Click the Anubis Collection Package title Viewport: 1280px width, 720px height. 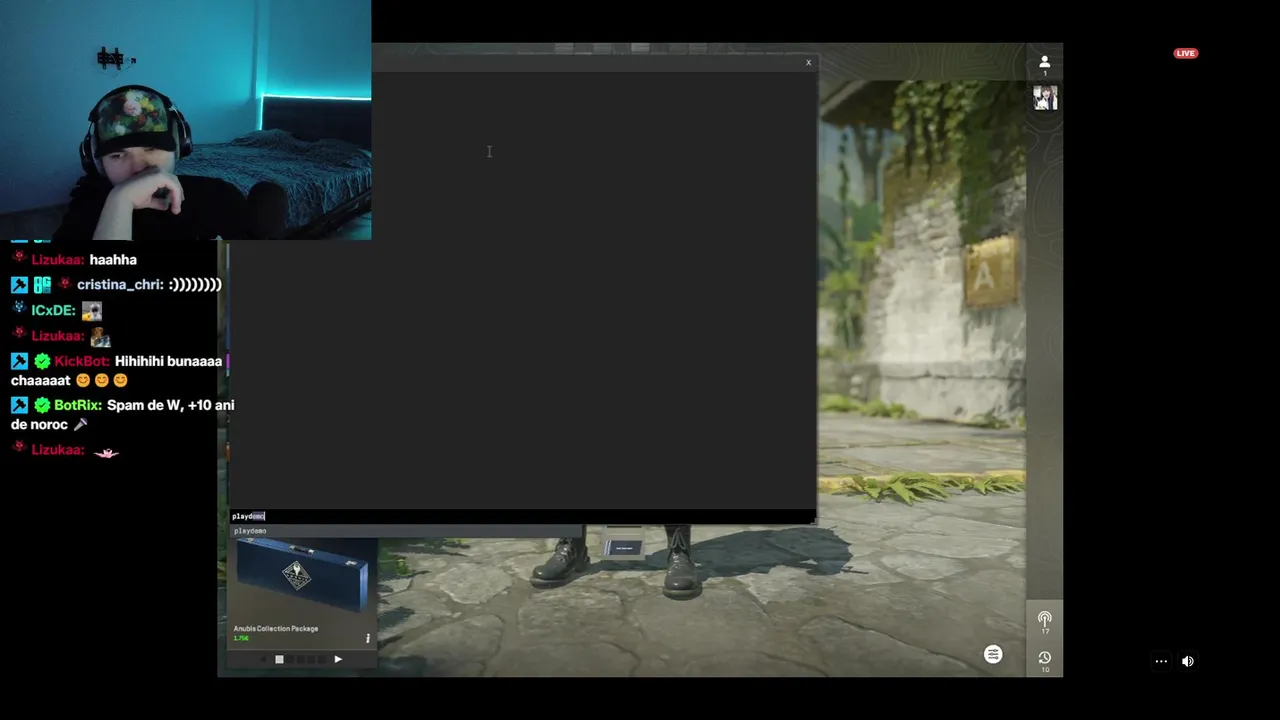[275, 629]
